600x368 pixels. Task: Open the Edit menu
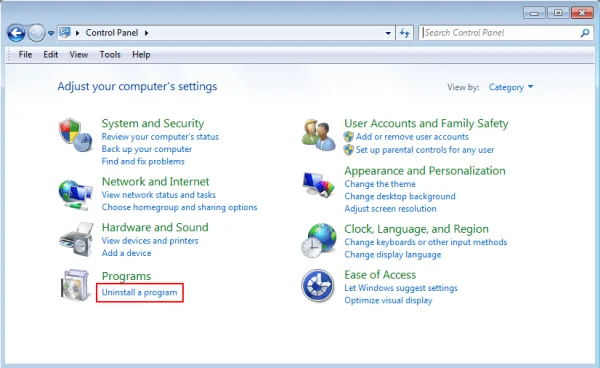coord(51,55)
